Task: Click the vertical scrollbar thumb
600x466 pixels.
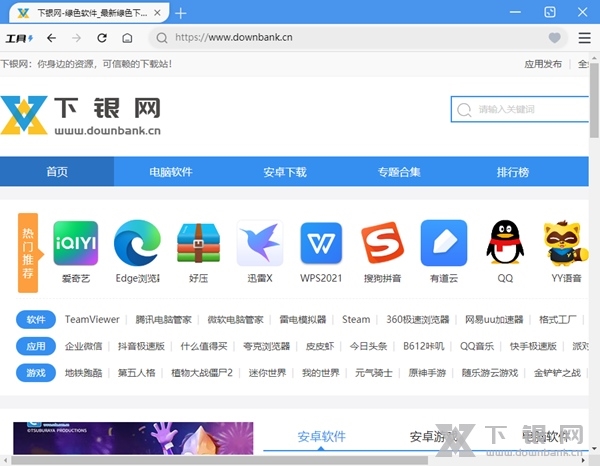Action: [594, 99]
